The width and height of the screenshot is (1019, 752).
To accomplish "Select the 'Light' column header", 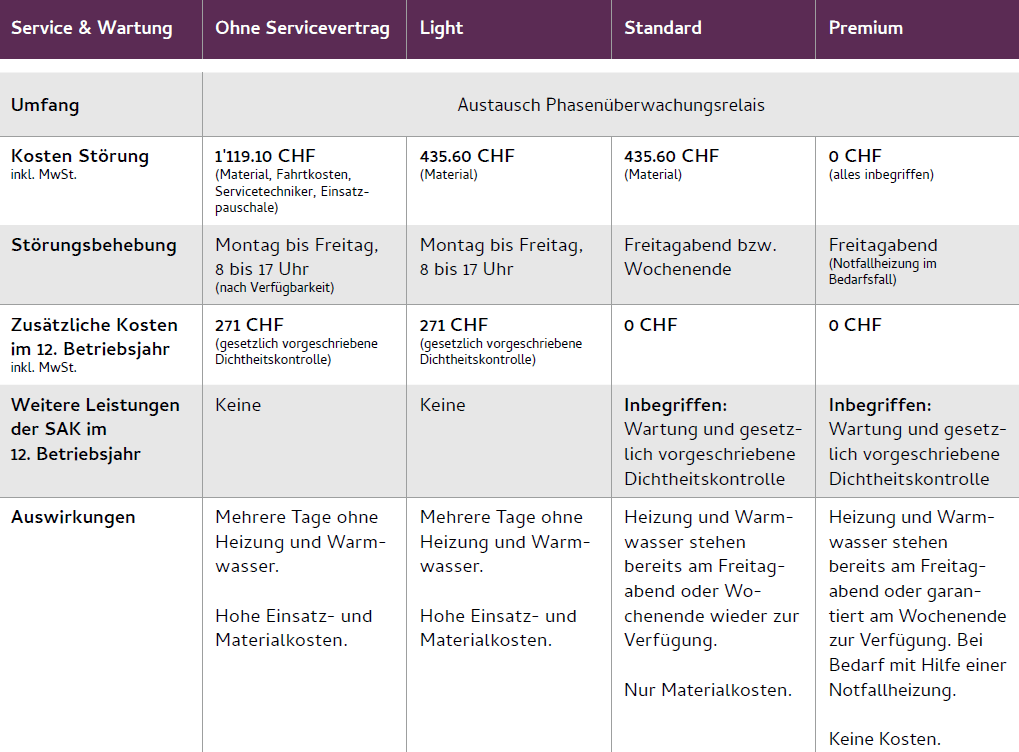I will [x=441, y=28].
